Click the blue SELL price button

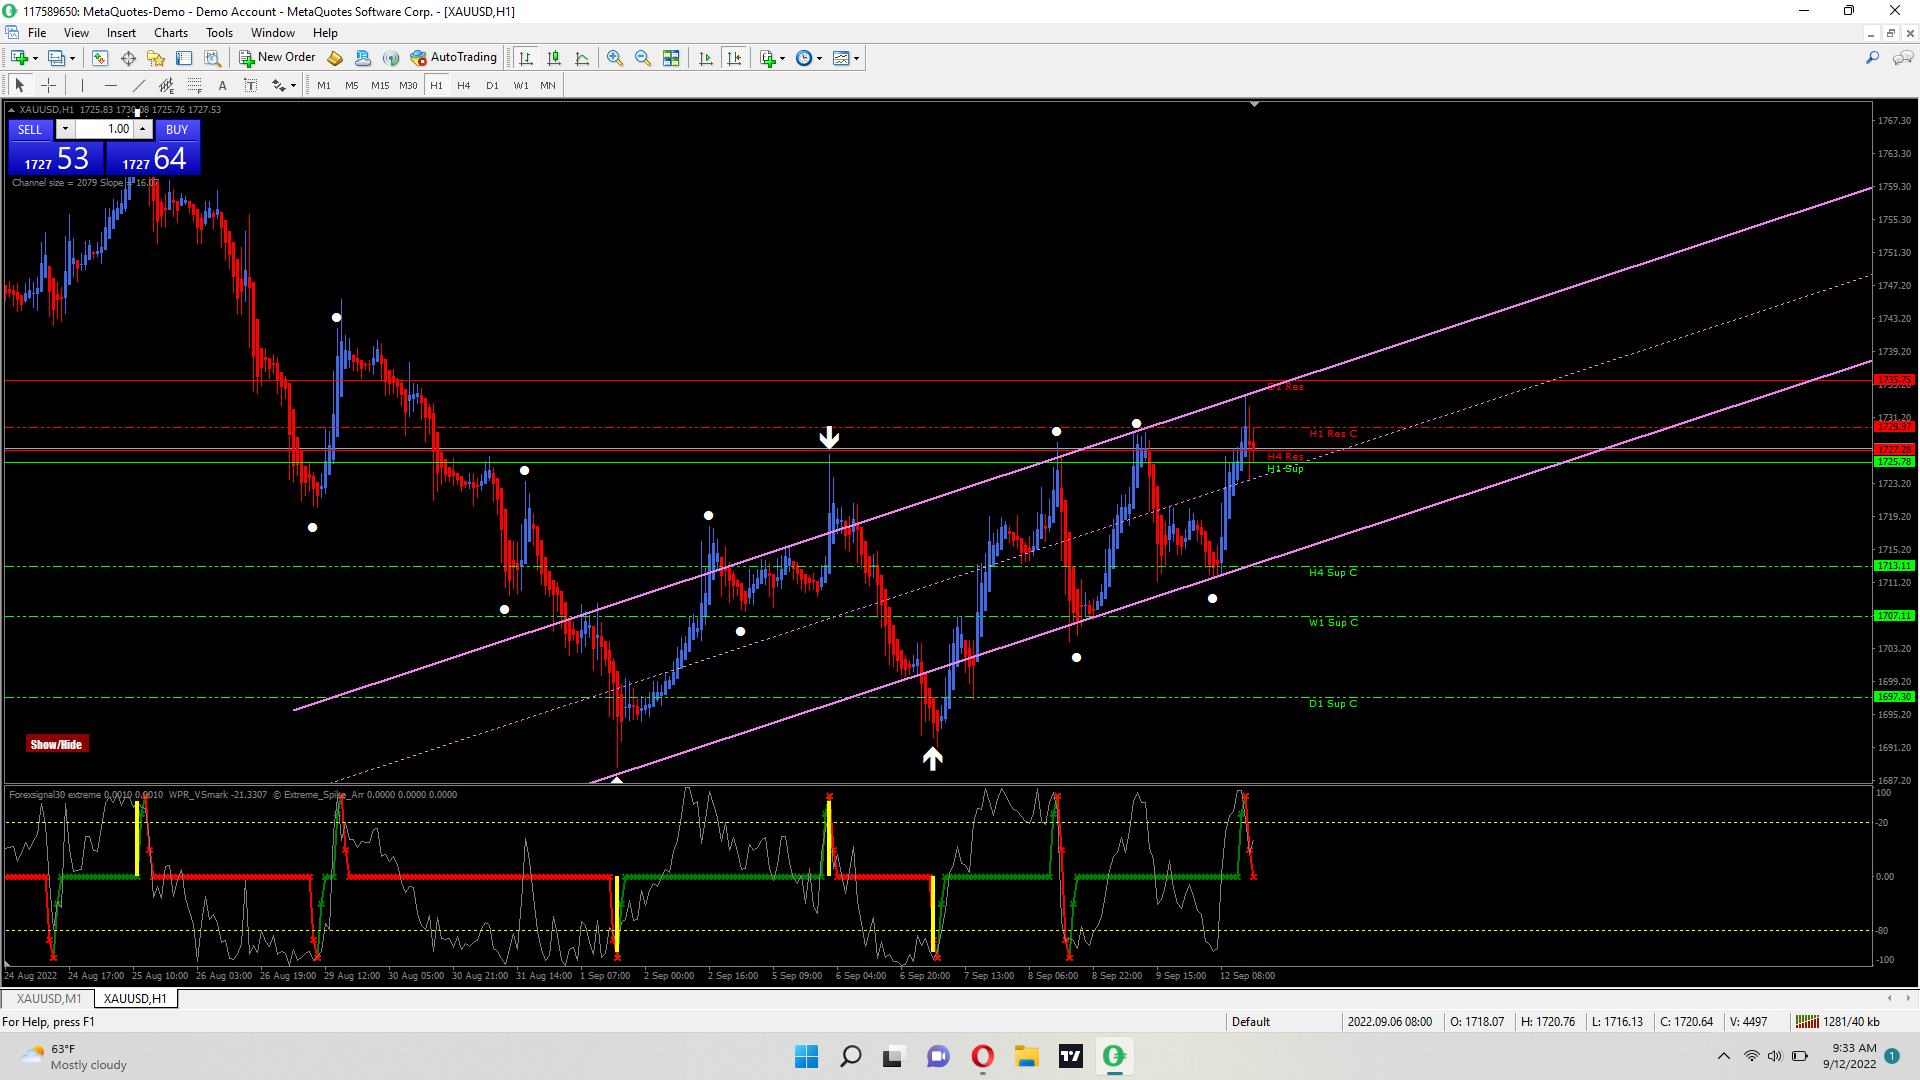click(x=56, y=158)
